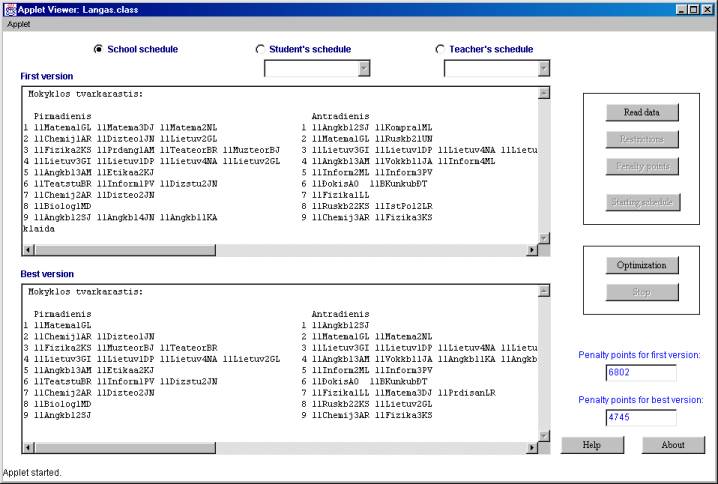Open the Help dialog
The width and height of the screenshot is (718, 484).
[590, 445]
